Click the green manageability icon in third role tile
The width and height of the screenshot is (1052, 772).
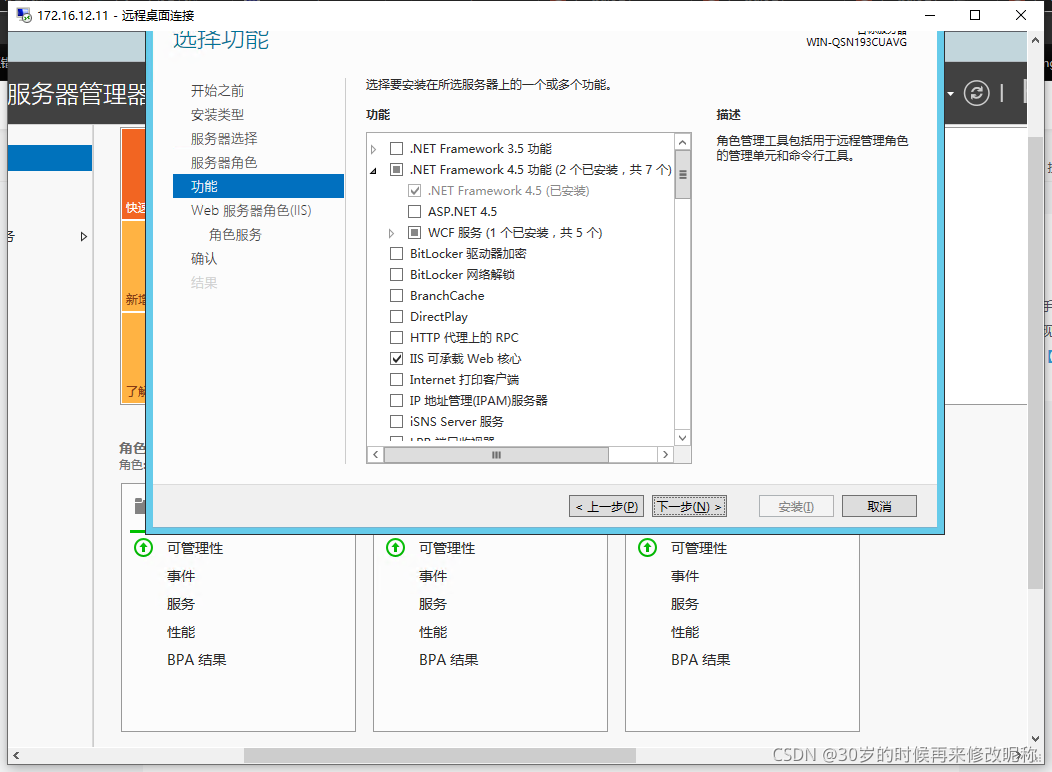(x=647, y=548)
